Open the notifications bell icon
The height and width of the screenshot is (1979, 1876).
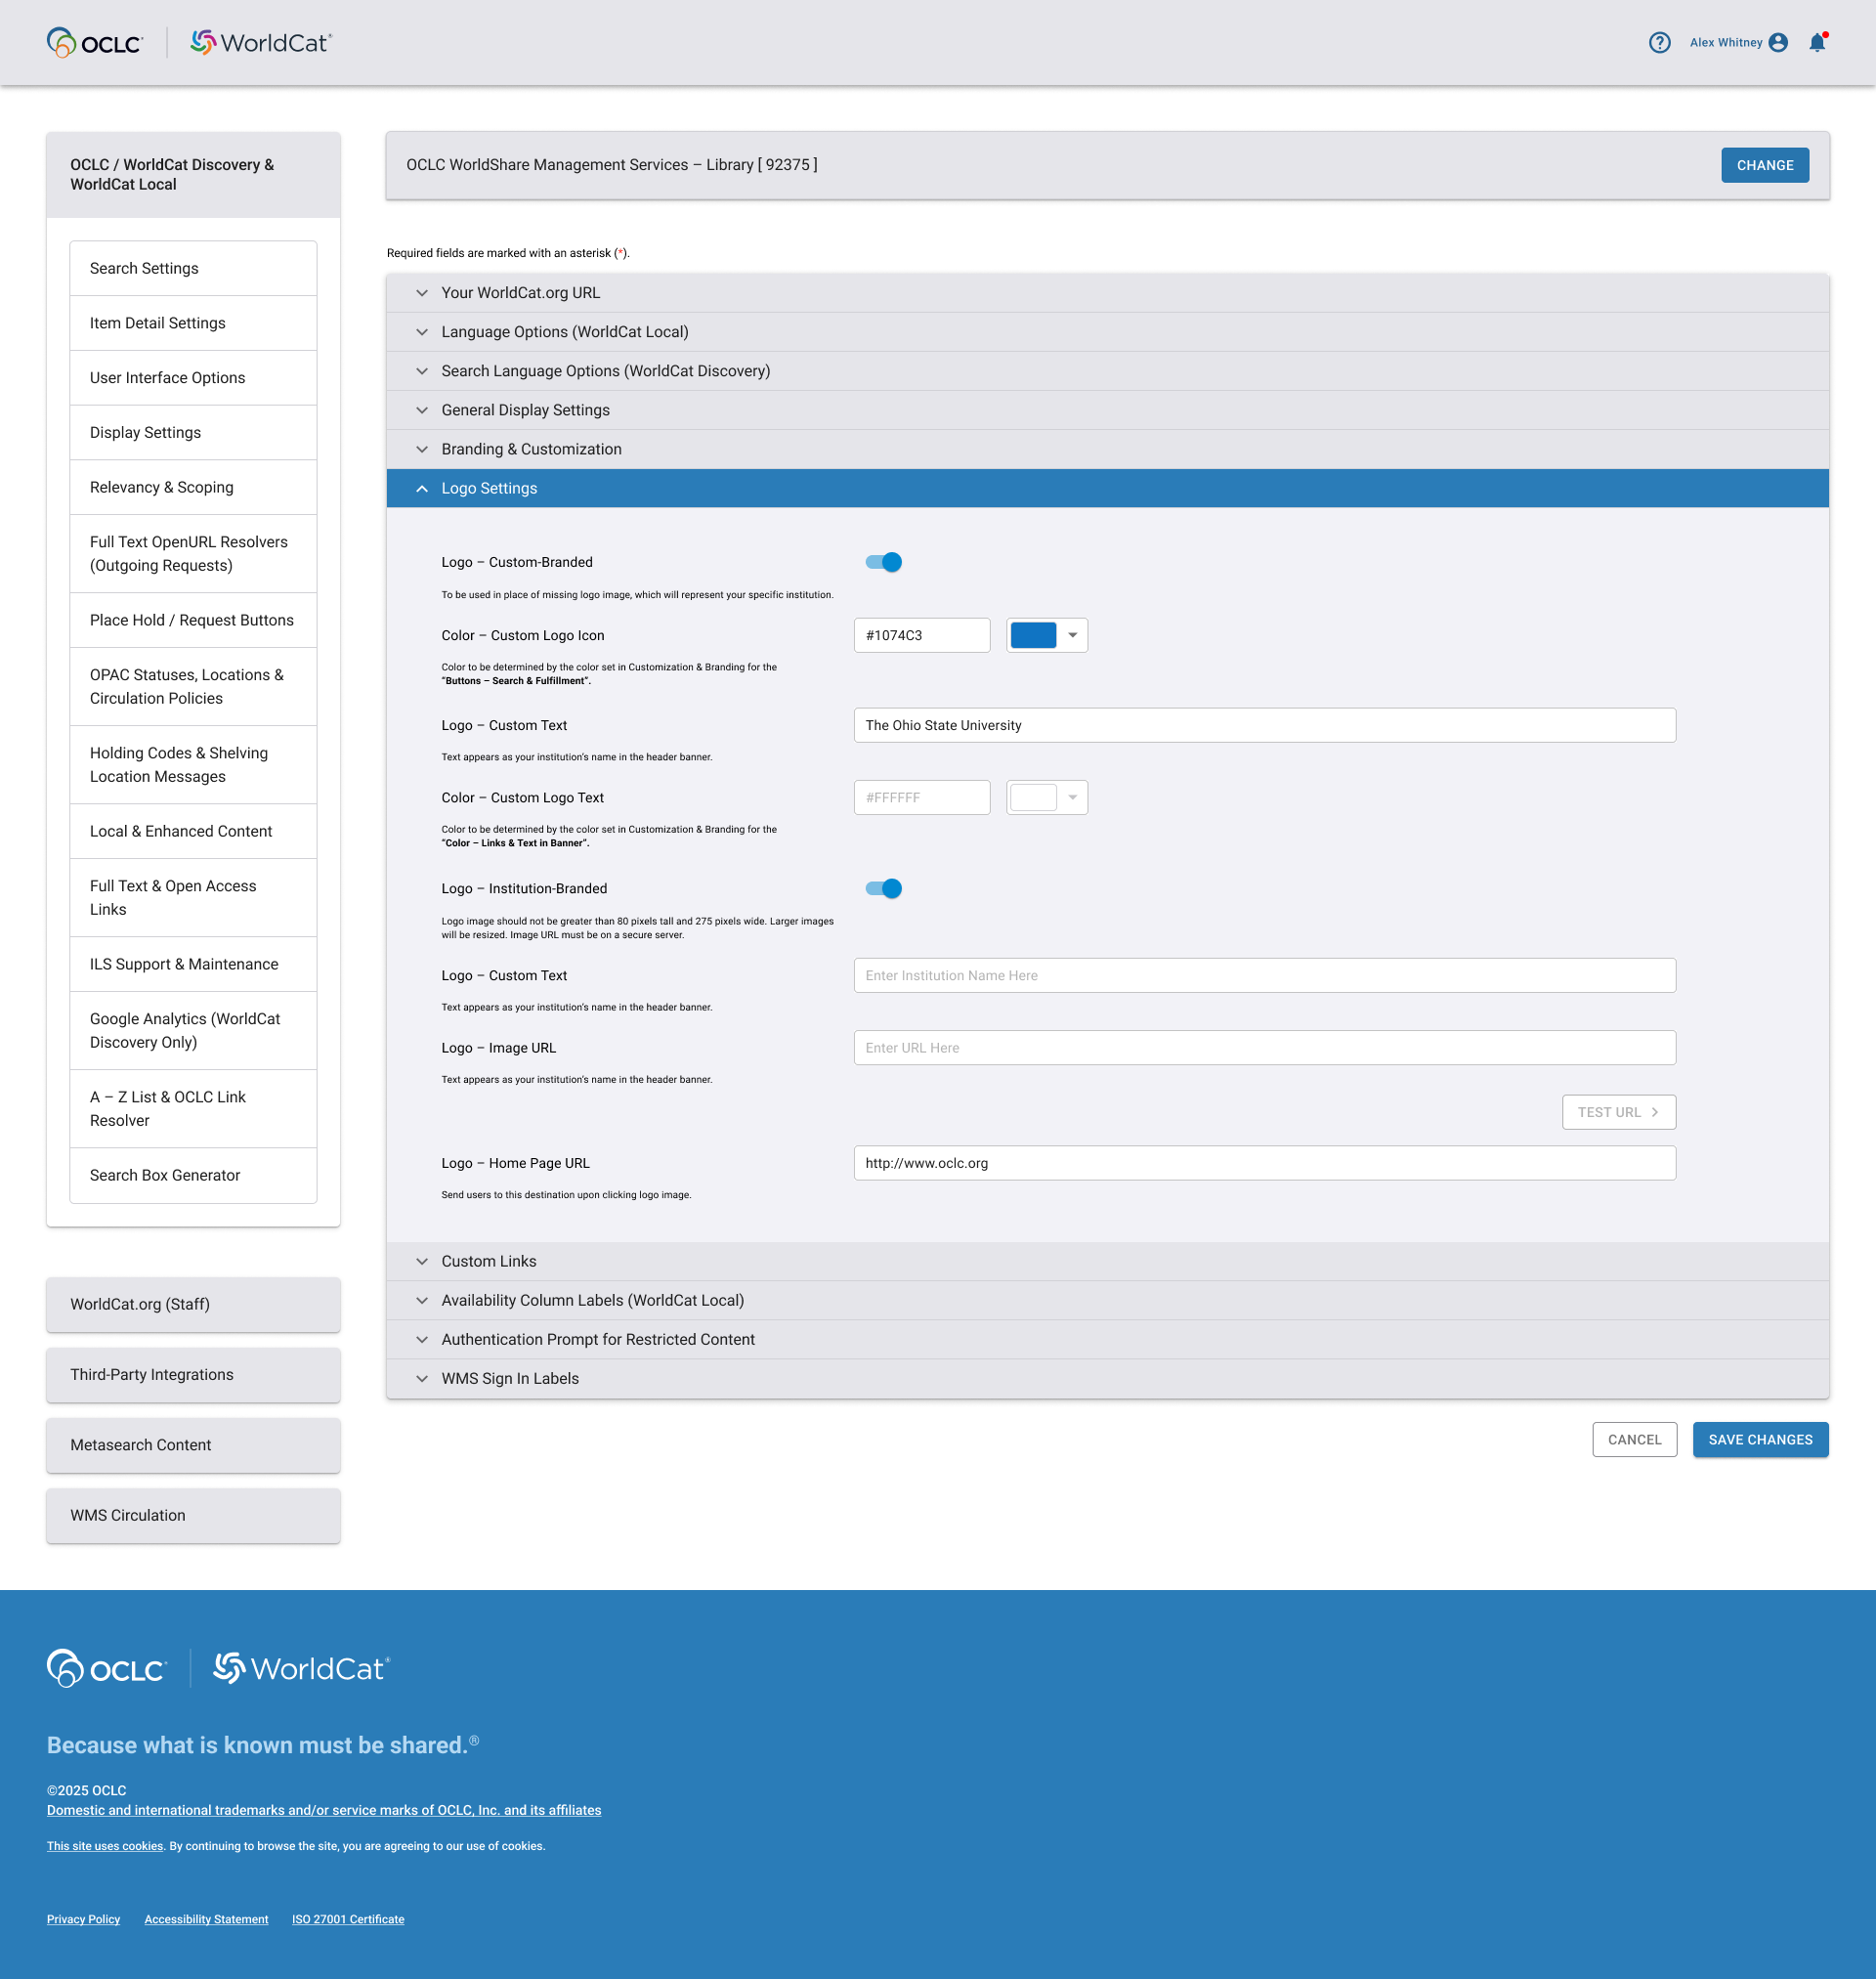1817,42
